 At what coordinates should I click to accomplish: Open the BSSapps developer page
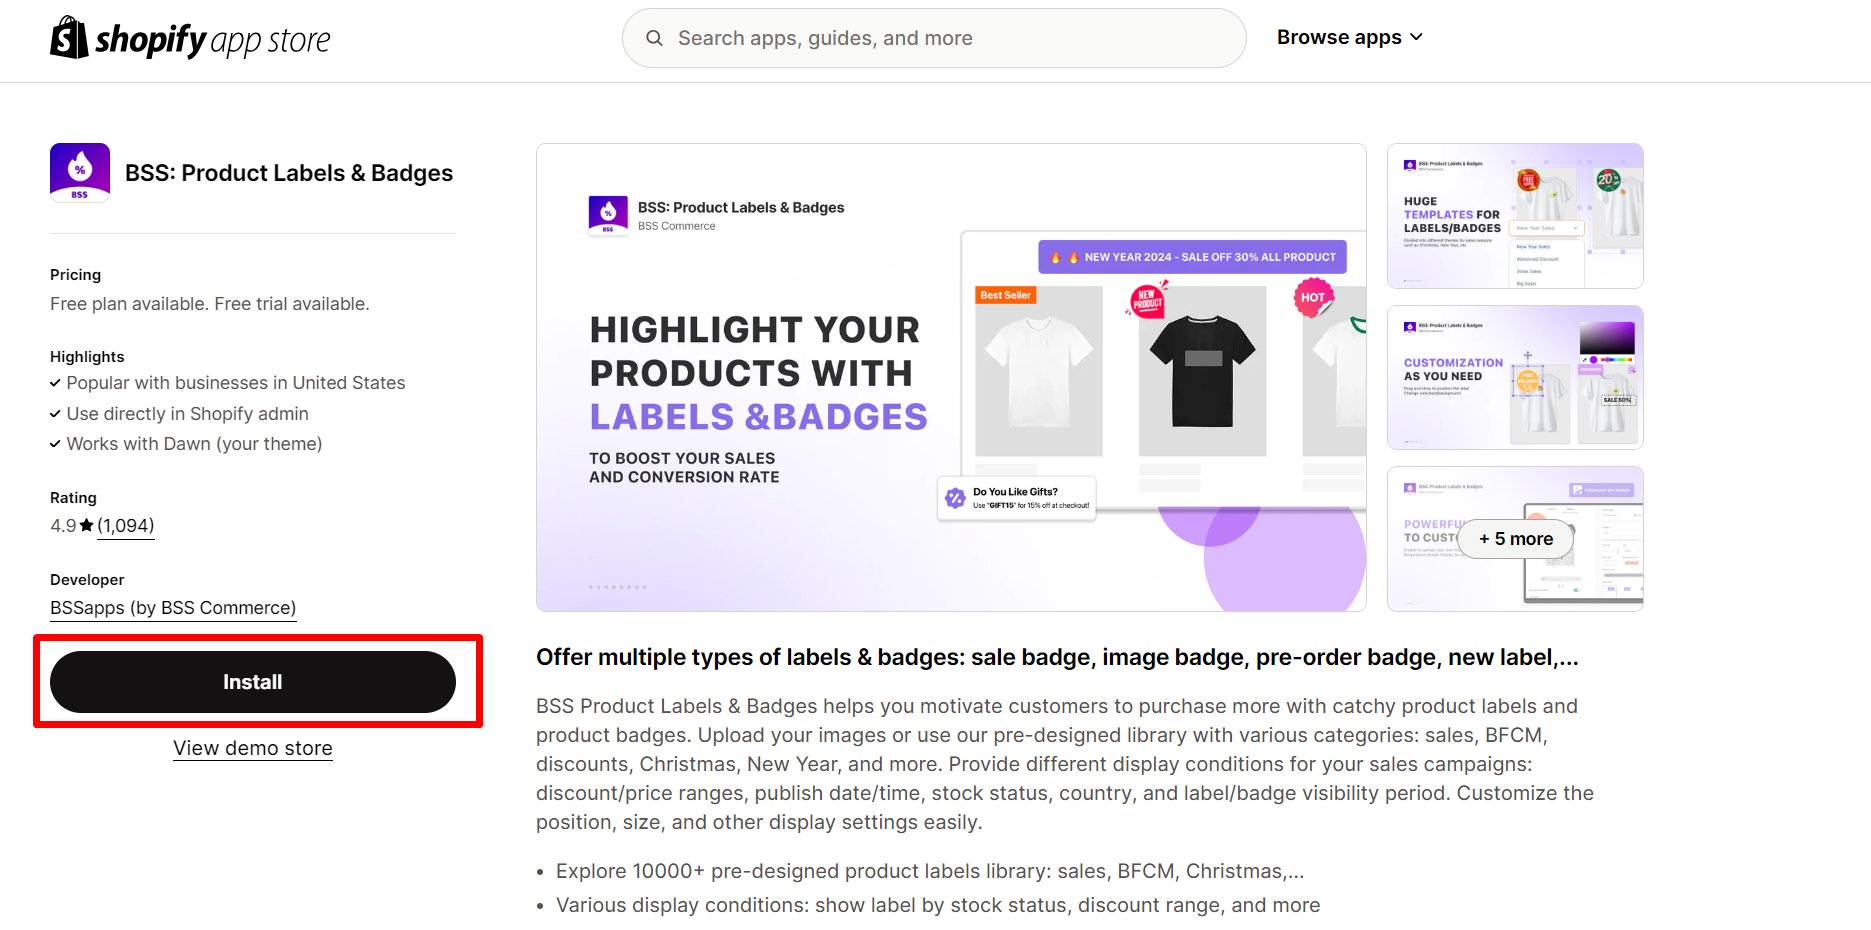[172, 607]
